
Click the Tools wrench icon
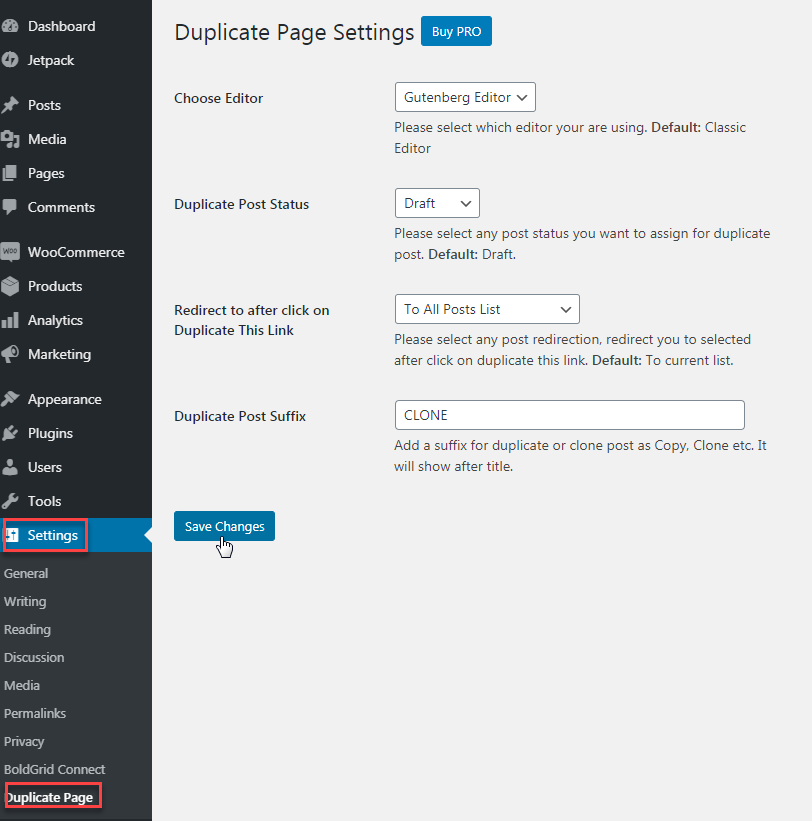(x=10, y=501)
